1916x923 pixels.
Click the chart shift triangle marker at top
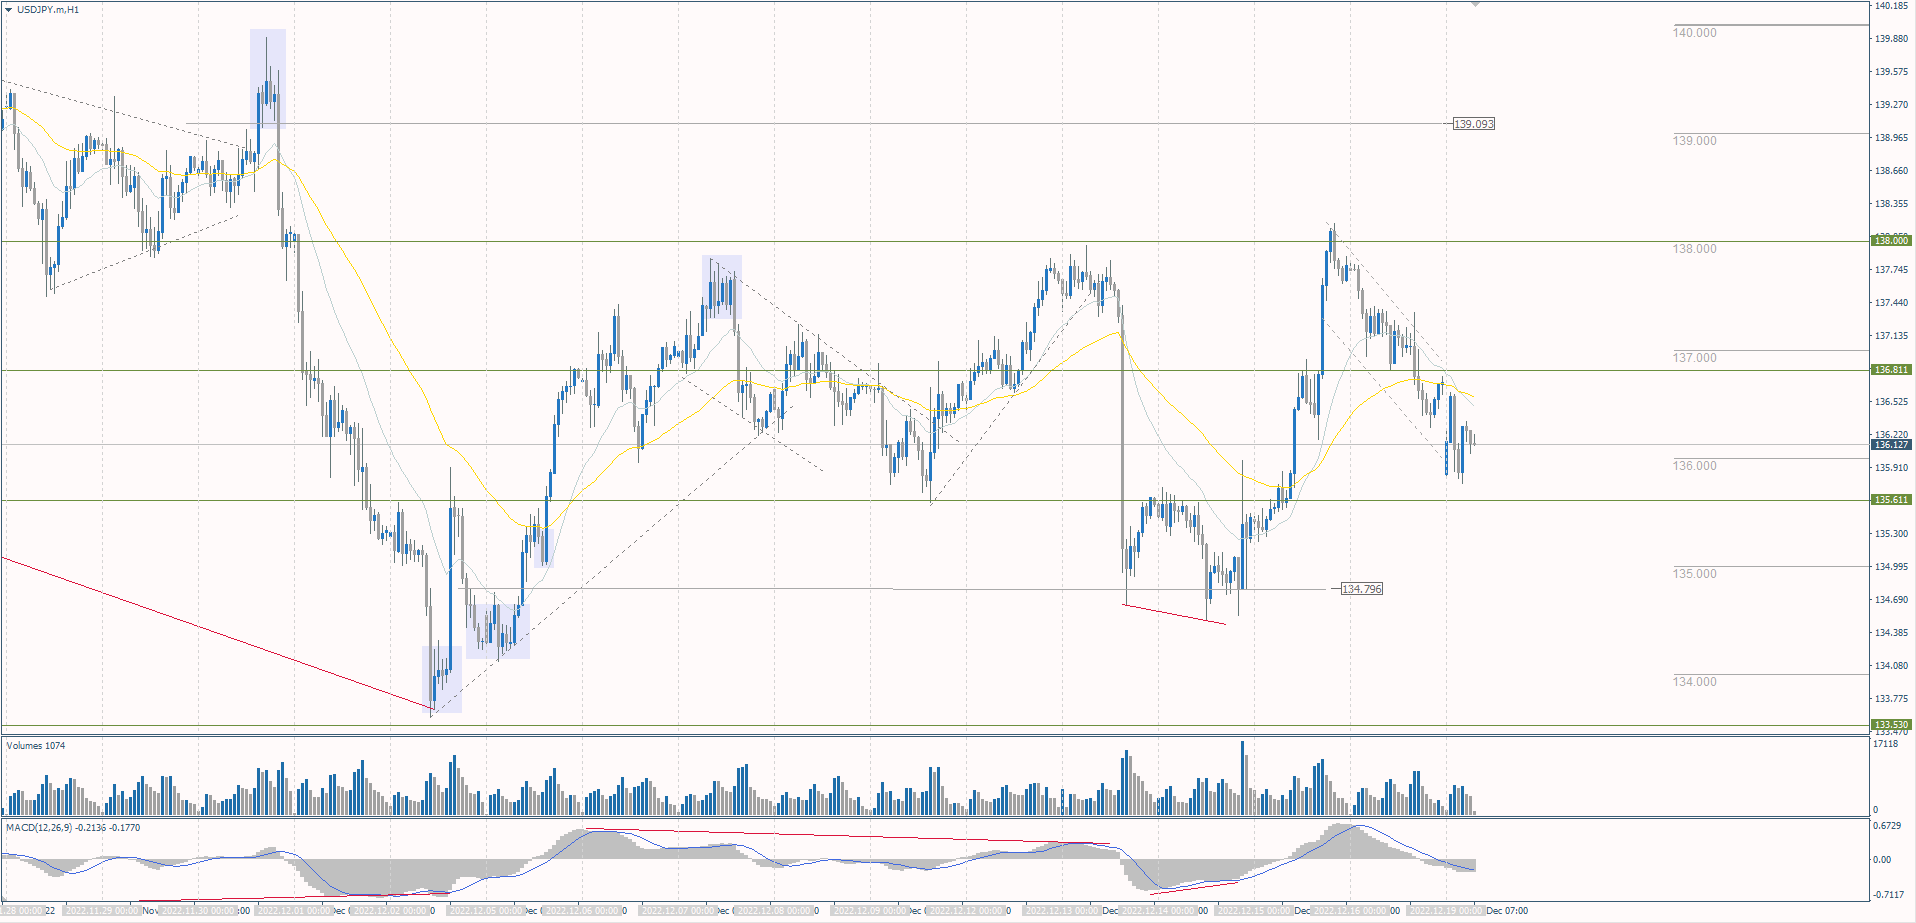click(x=1475, y=5)
